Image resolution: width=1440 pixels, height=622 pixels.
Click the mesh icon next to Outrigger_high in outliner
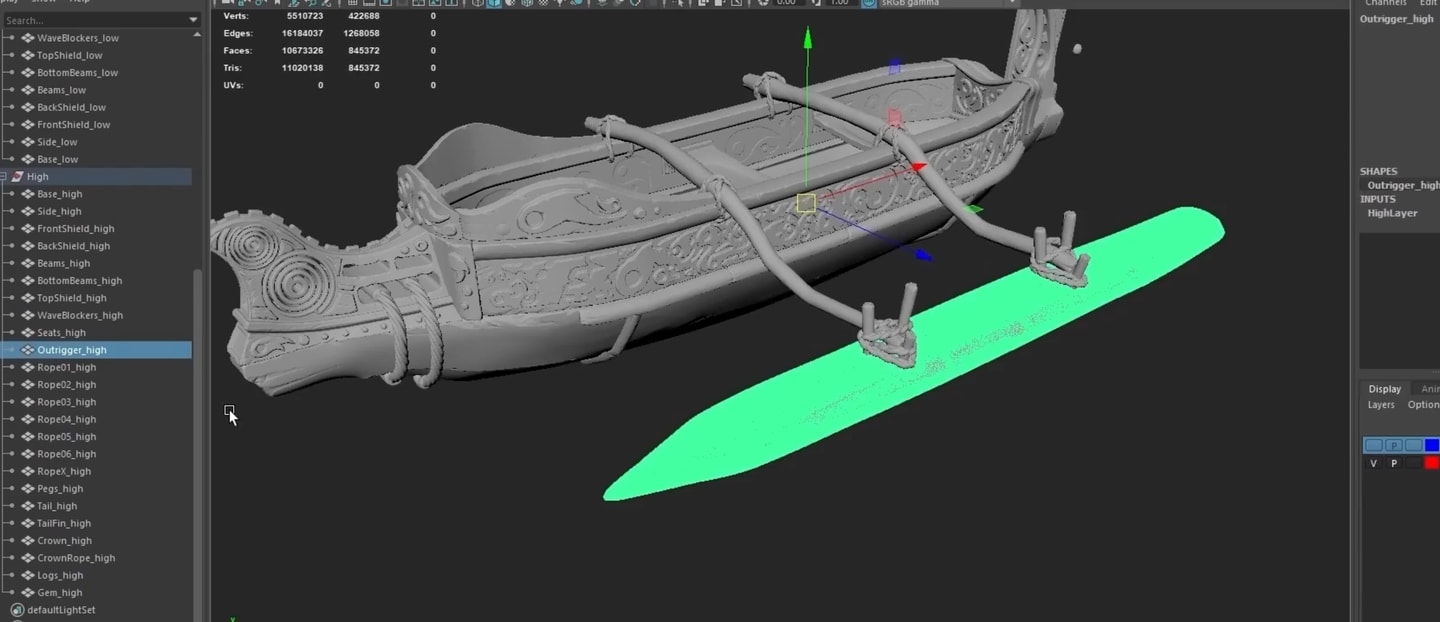(28, 350)
